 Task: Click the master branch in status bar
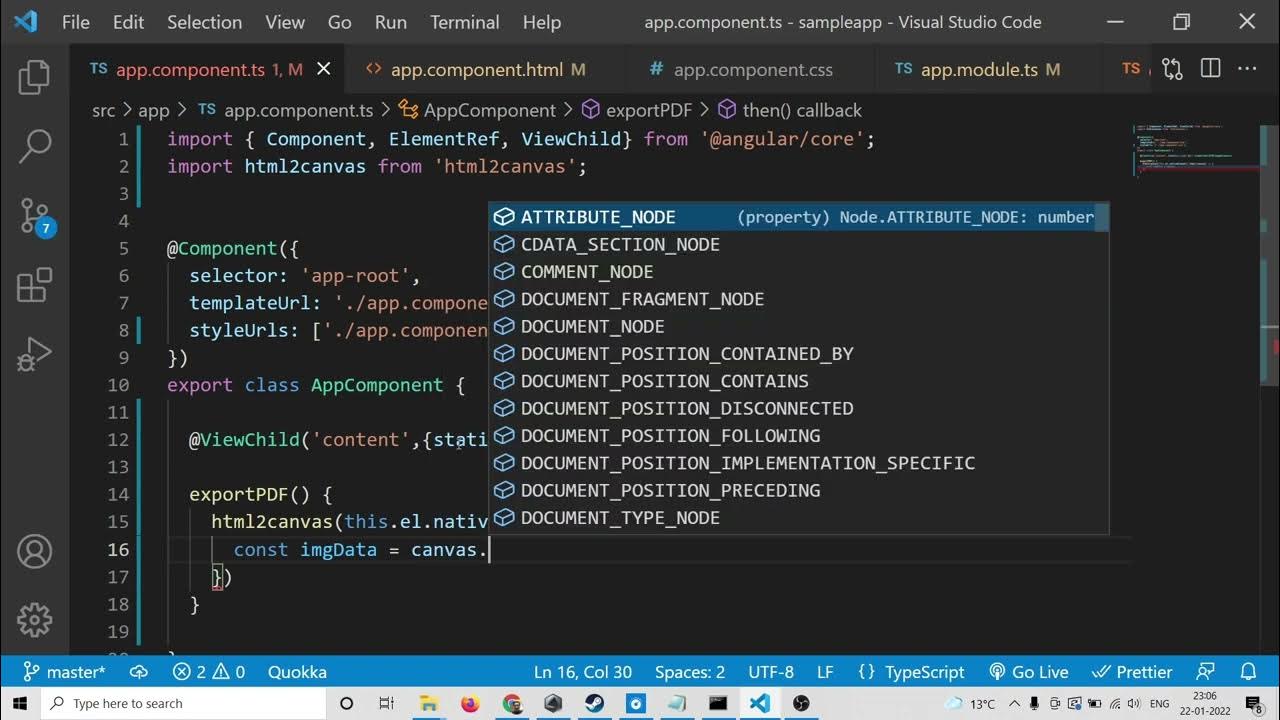tap(65, 672)
